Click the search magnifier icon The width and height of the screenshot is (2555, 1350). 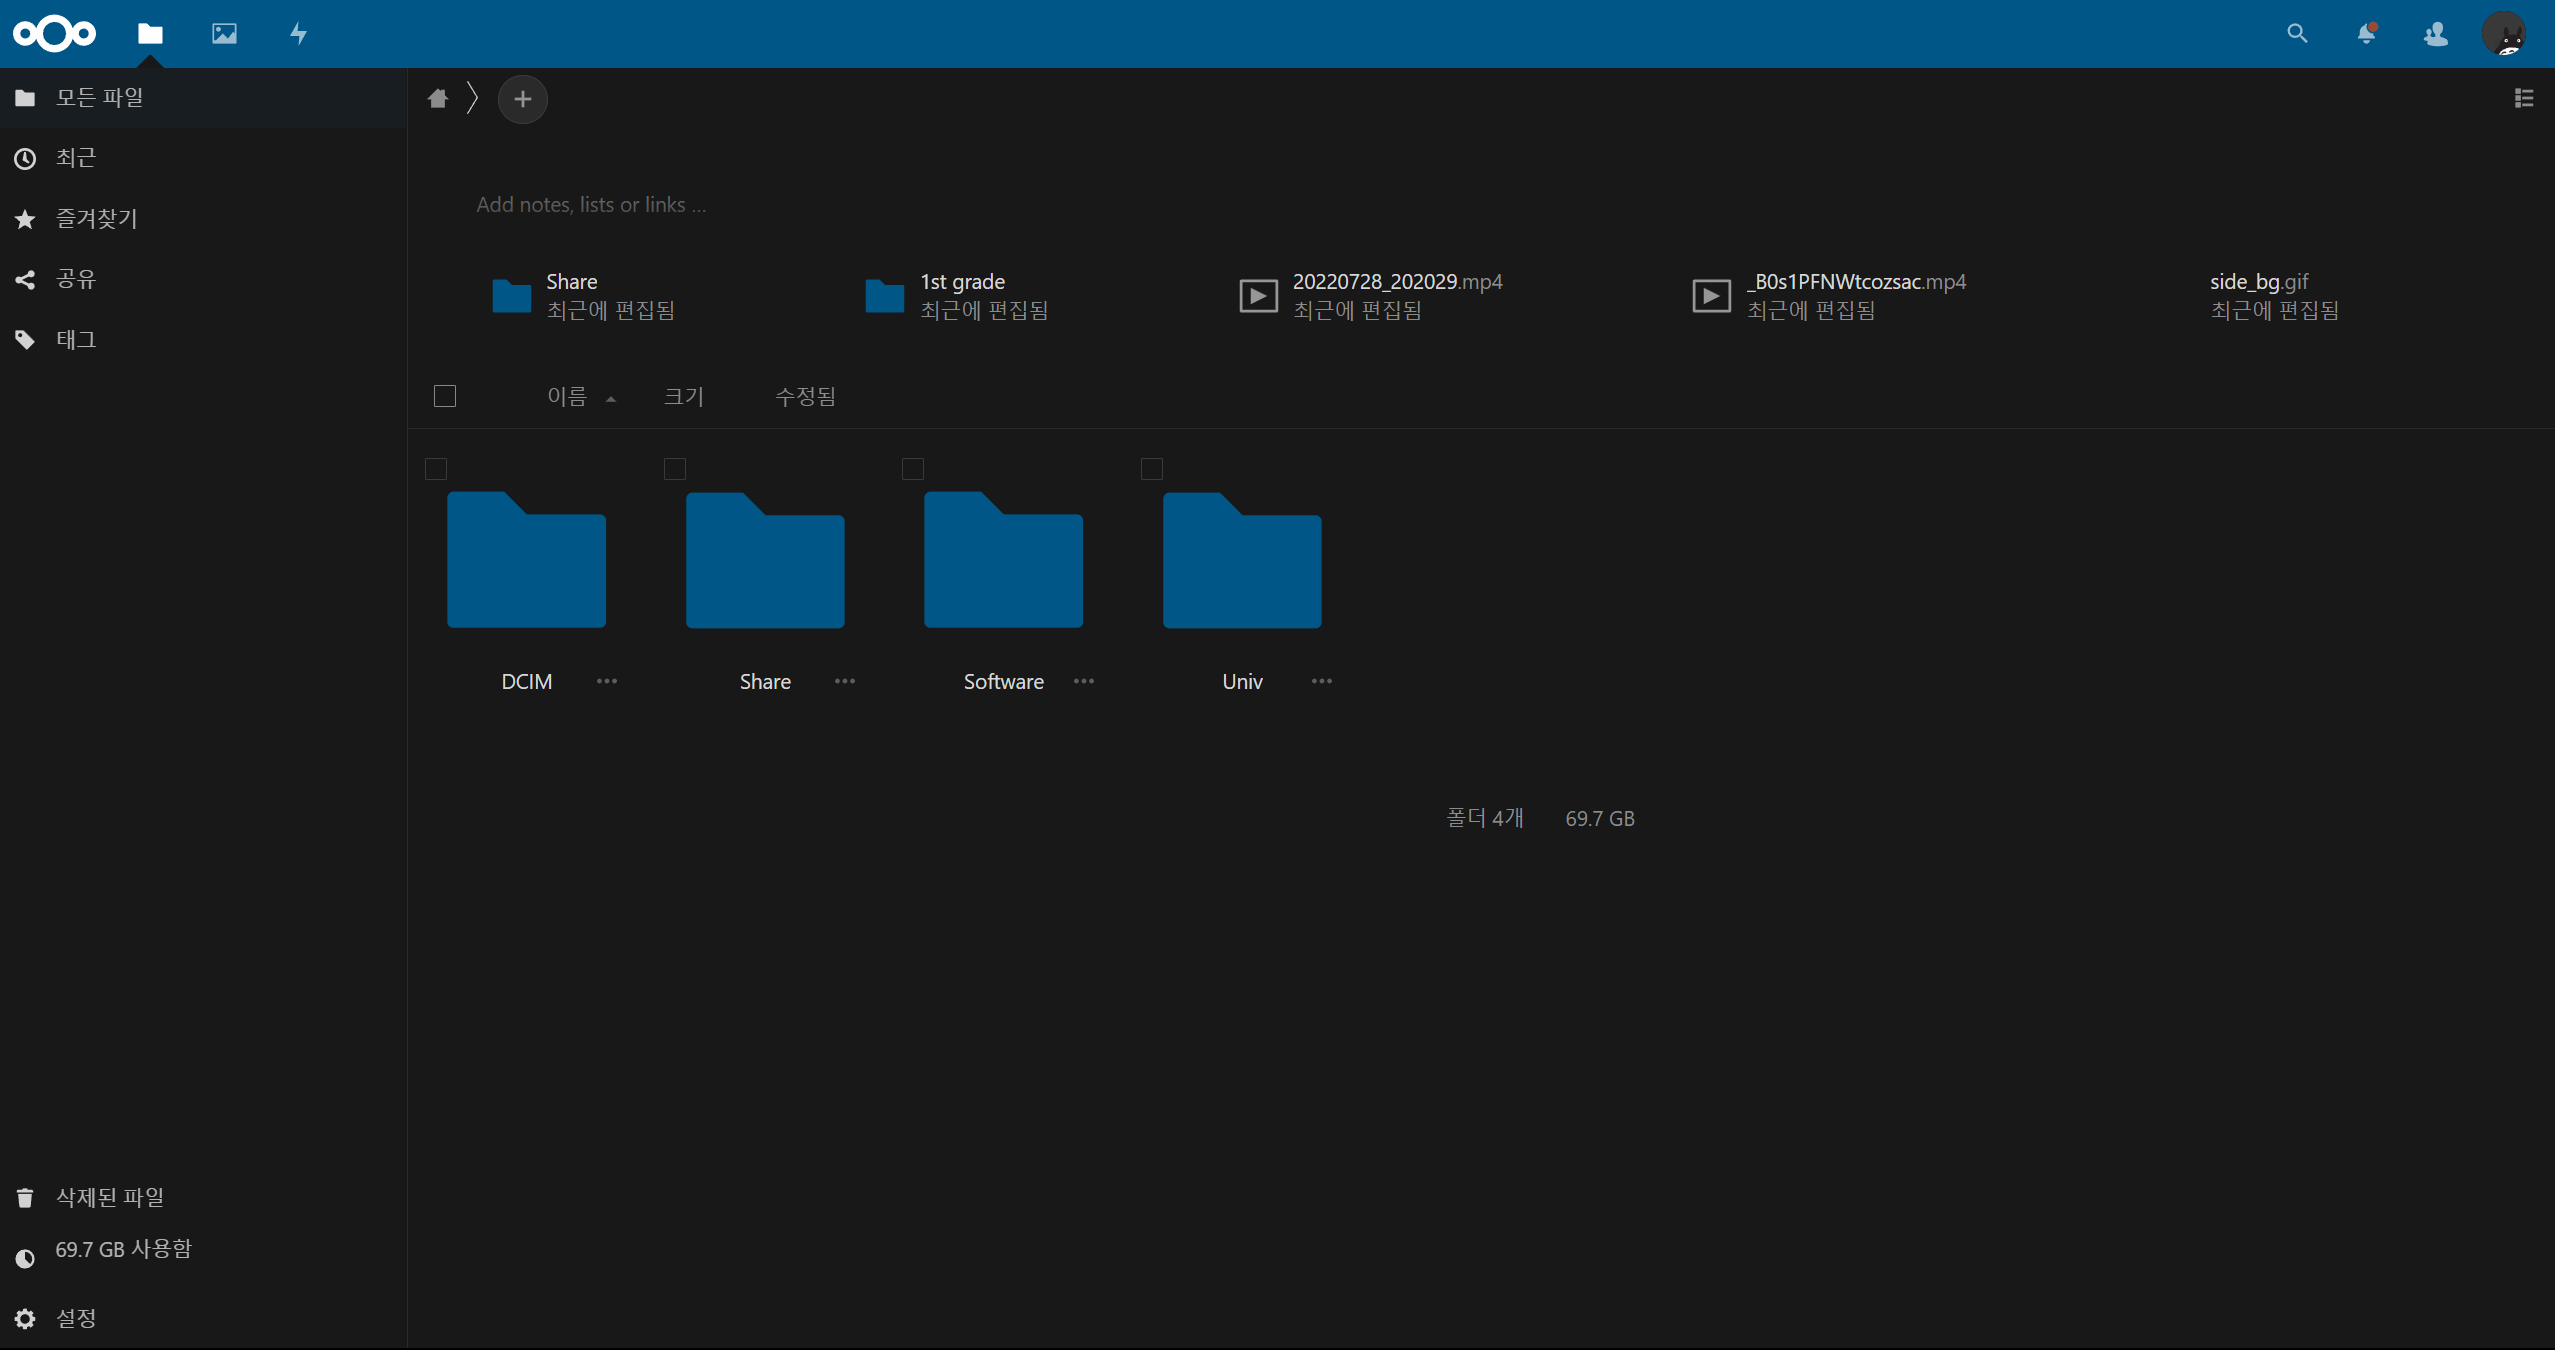(2297, 34)
